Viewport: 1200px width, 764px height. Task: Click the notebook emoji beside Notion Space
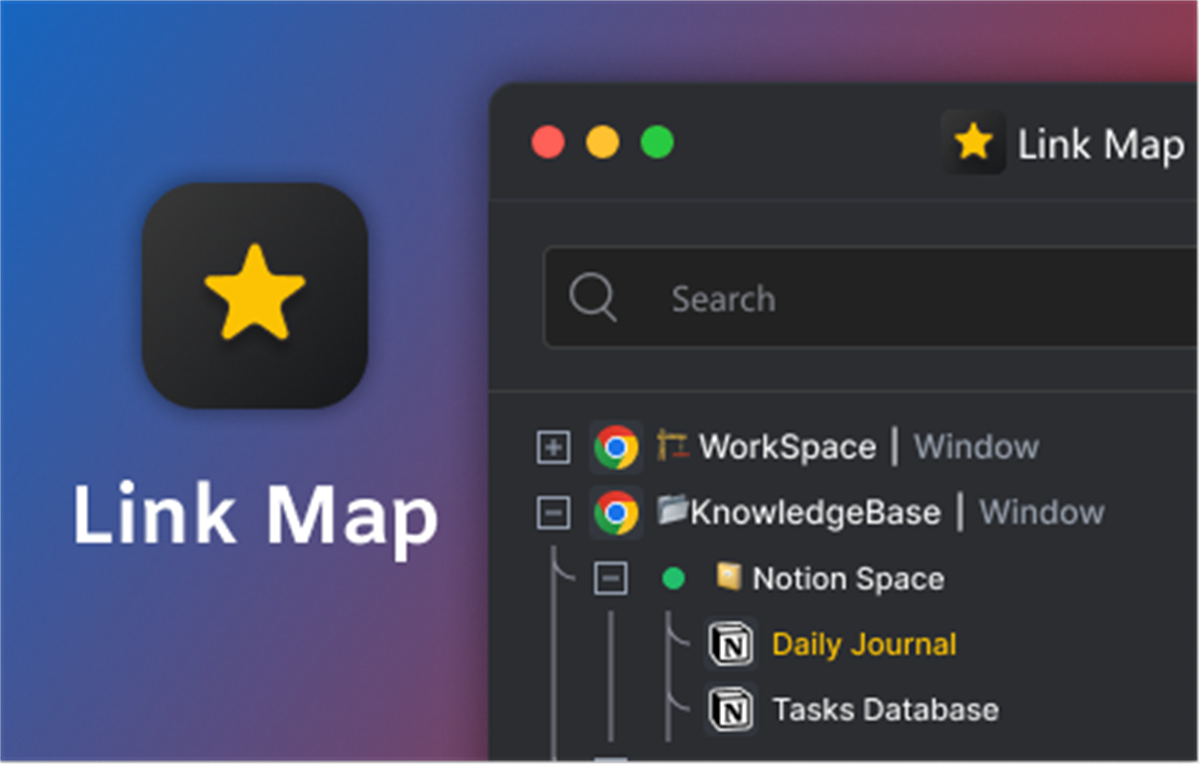pos(728,576)
